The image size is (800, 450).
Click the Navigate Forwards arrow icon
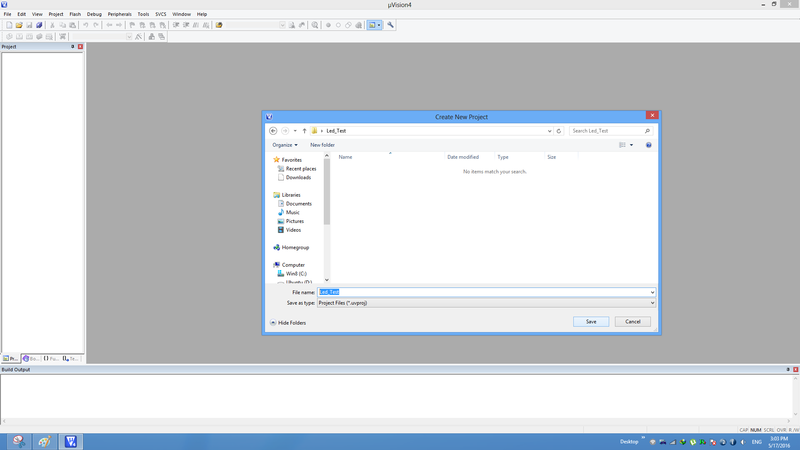click(x=119, y=25)
